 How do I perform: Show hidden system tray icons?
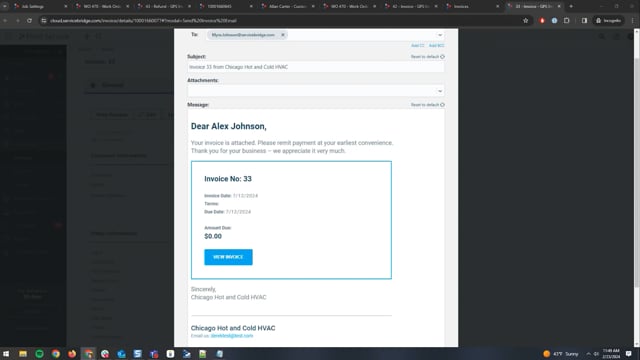[588, 354]
